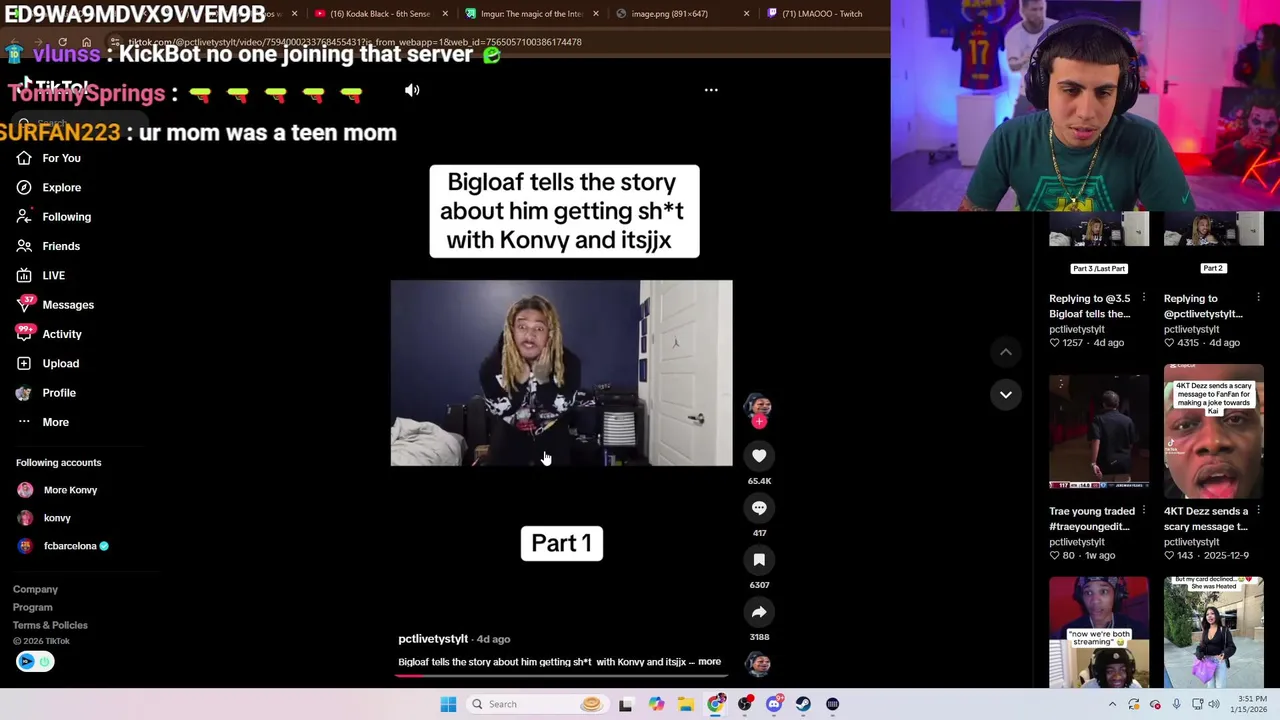1280x720 pixels.
Task: Show hidden system tray icons
Action: tap(1112, 704)
